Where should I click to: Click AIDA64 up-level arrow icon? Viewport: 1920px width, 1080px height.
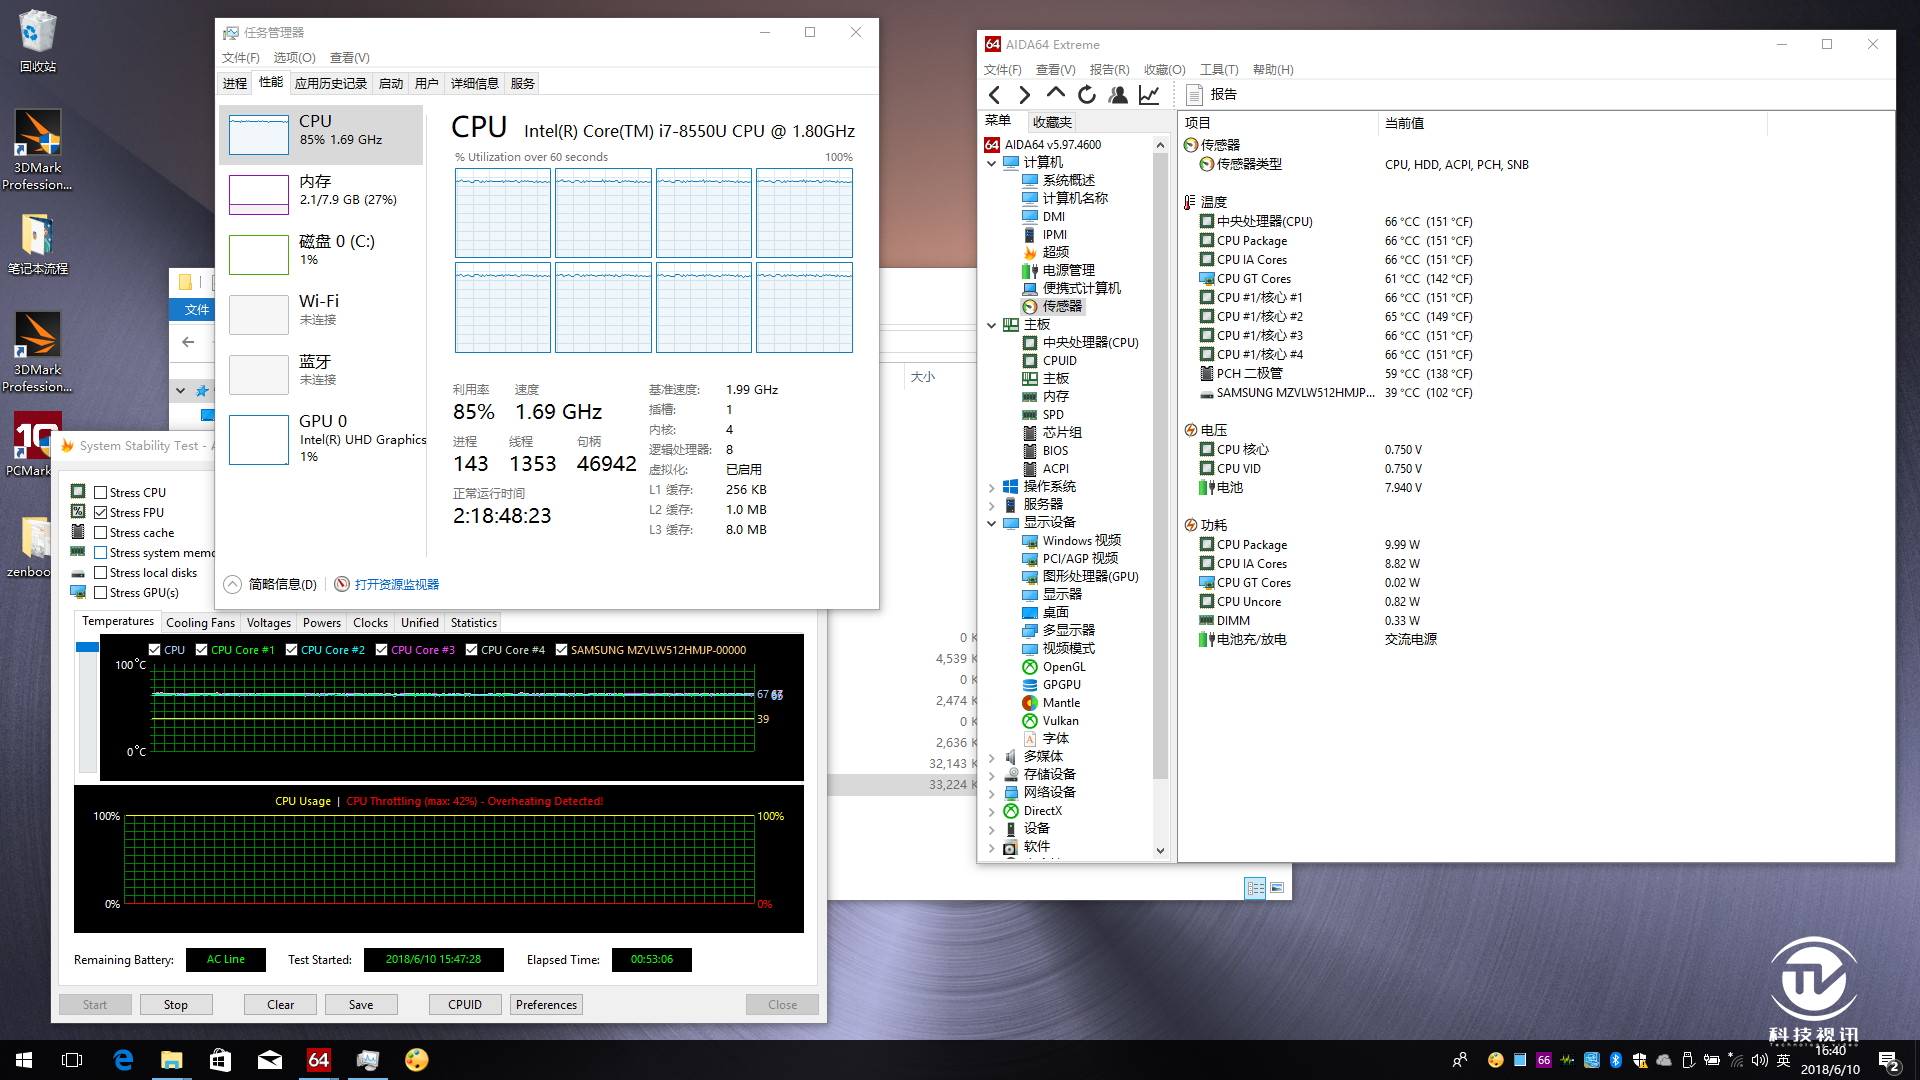(x=1055, y=94)
